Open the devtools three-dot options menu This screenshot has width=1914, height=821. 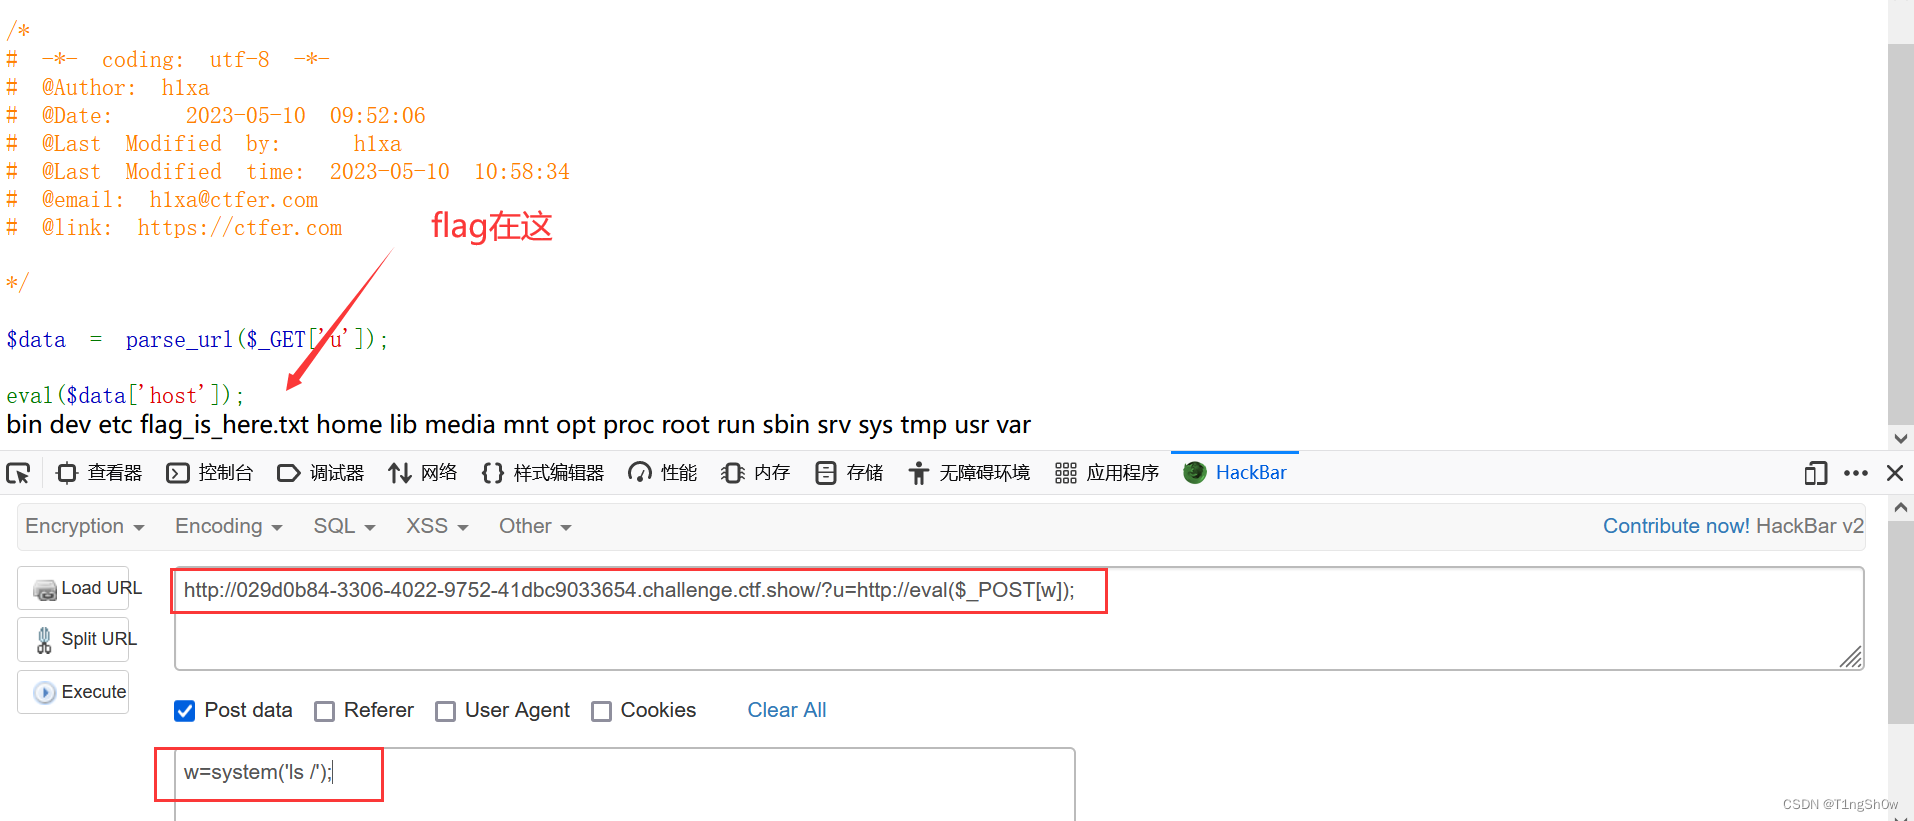click(1856, 473)
